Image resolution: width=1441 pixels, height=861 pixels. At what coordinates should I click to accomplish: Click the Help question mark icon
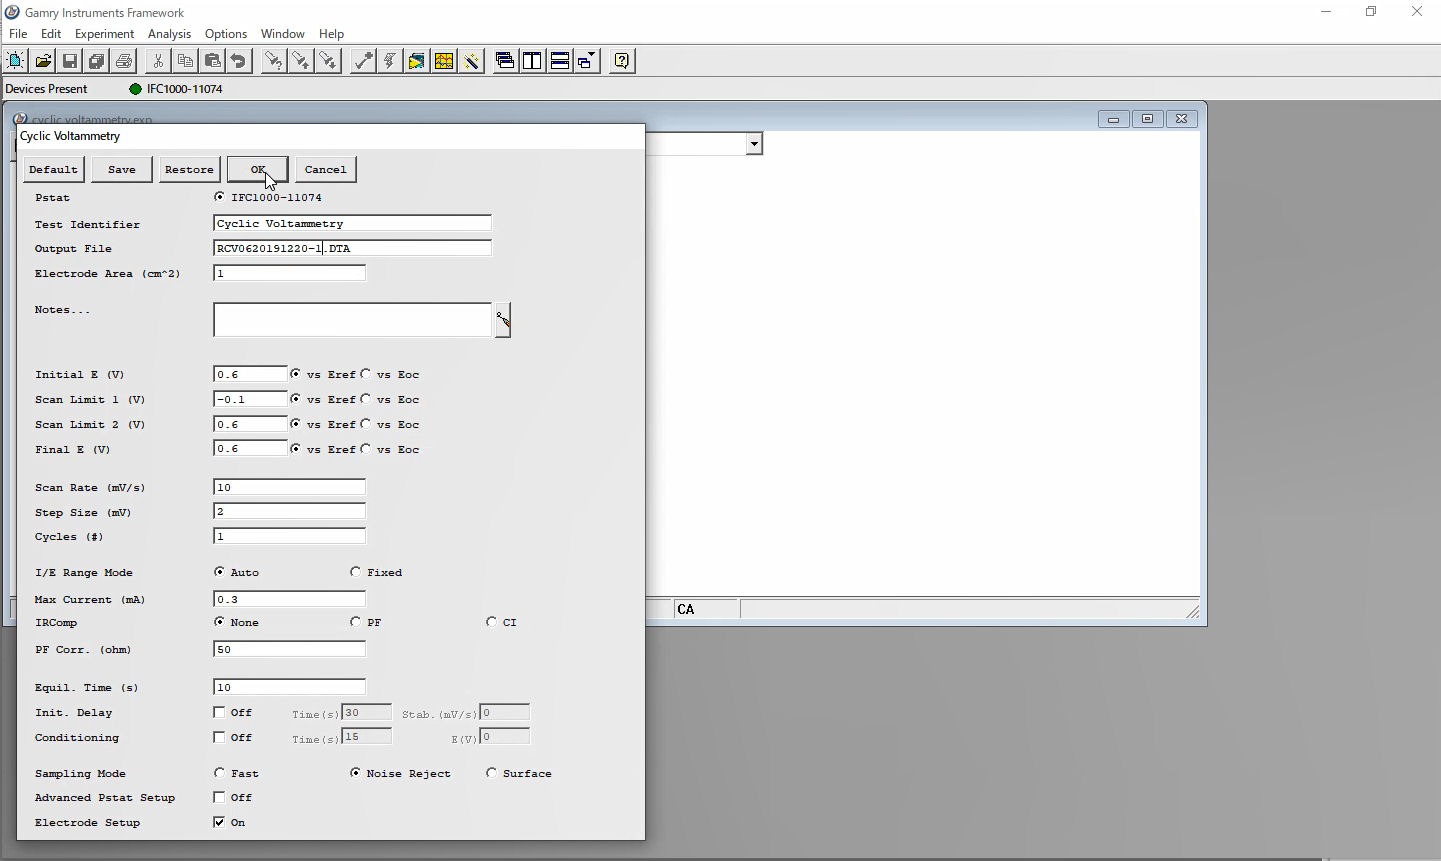(621, 61)
